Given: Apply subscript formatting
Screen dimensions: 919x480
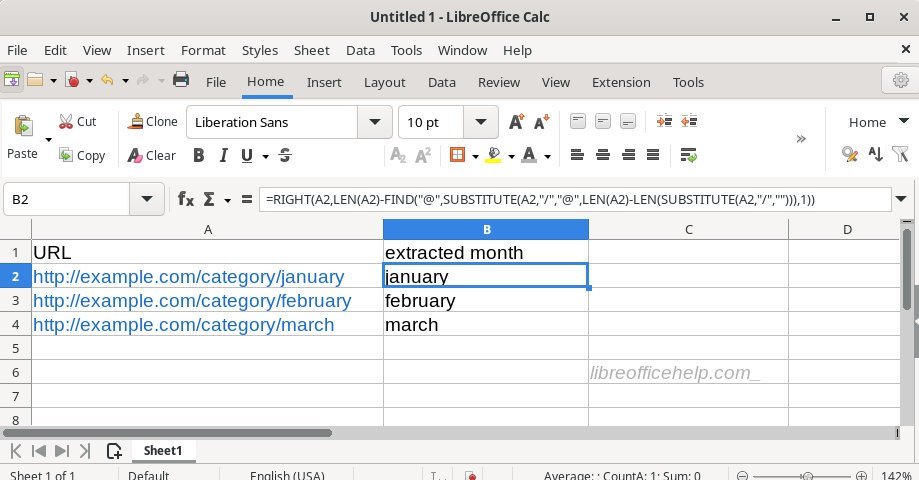Looking at the screenshot, I should tap(398, 155).
